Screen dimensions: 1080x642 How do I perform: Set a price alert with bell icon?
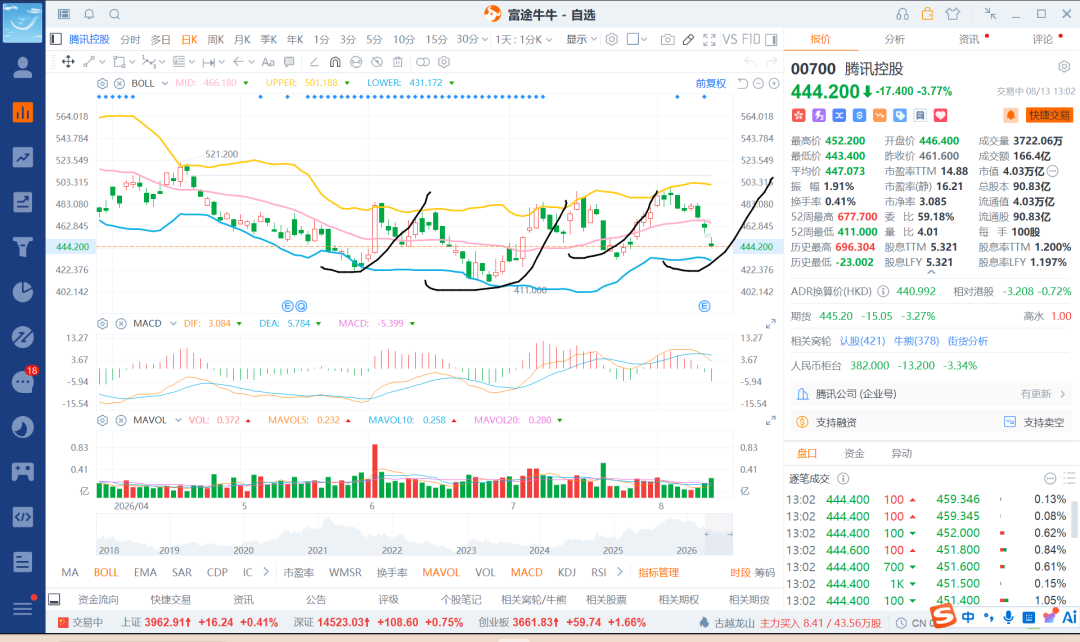pyautogui.click(x=1010, y=115)
